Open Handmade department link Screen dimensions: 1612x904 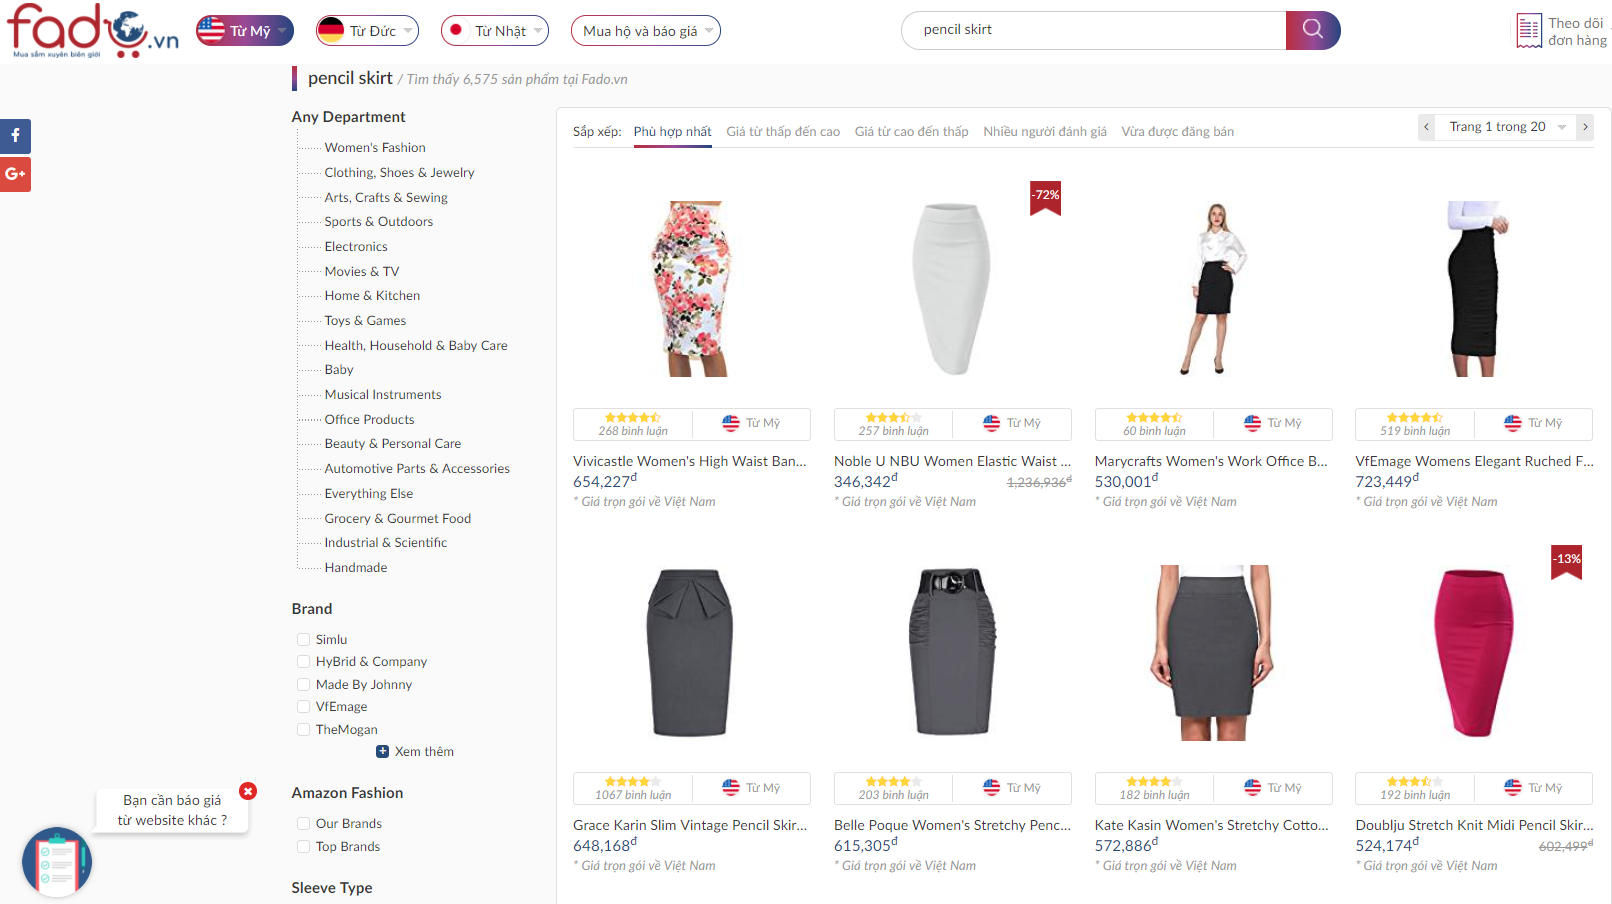(x=356, y=567)
